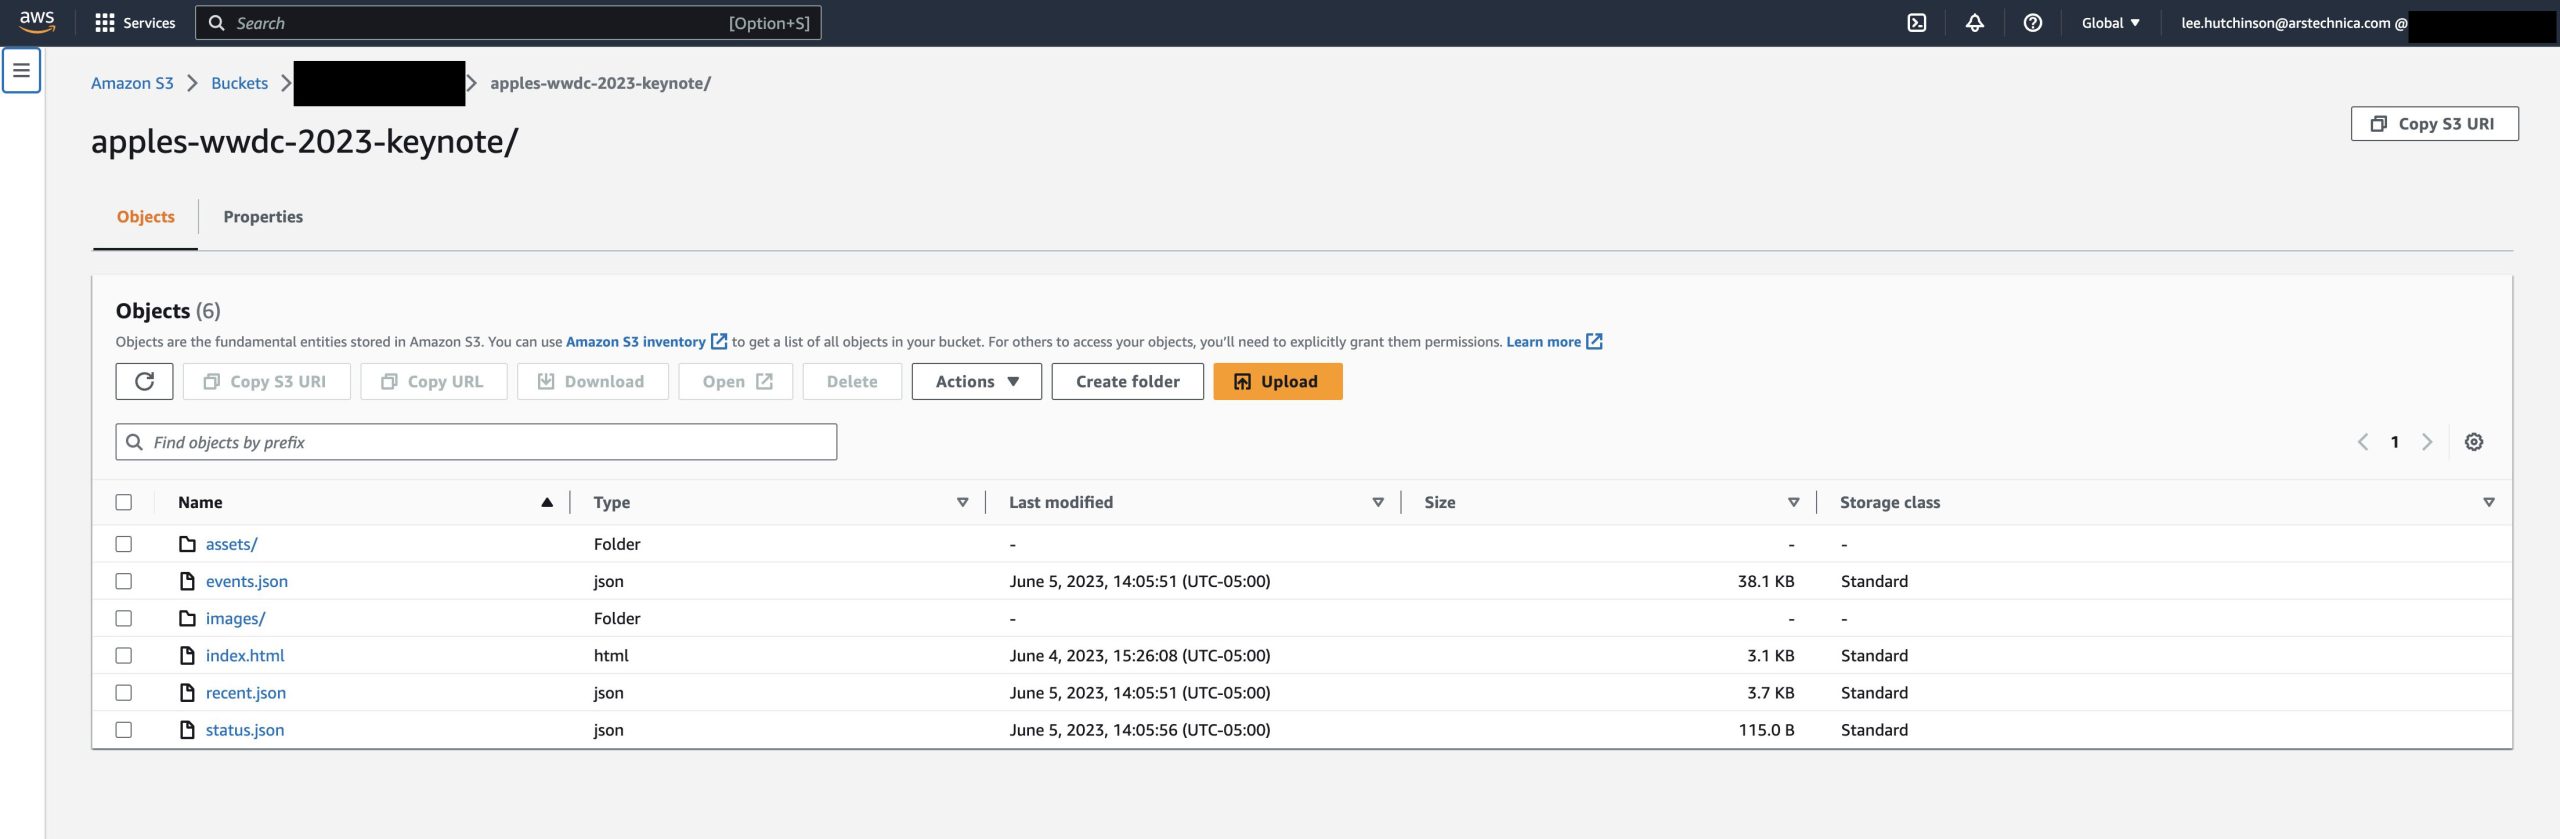This screenshot has height=839, width=2560.
Task: Select the events.json checkbox
Action: 124,581
